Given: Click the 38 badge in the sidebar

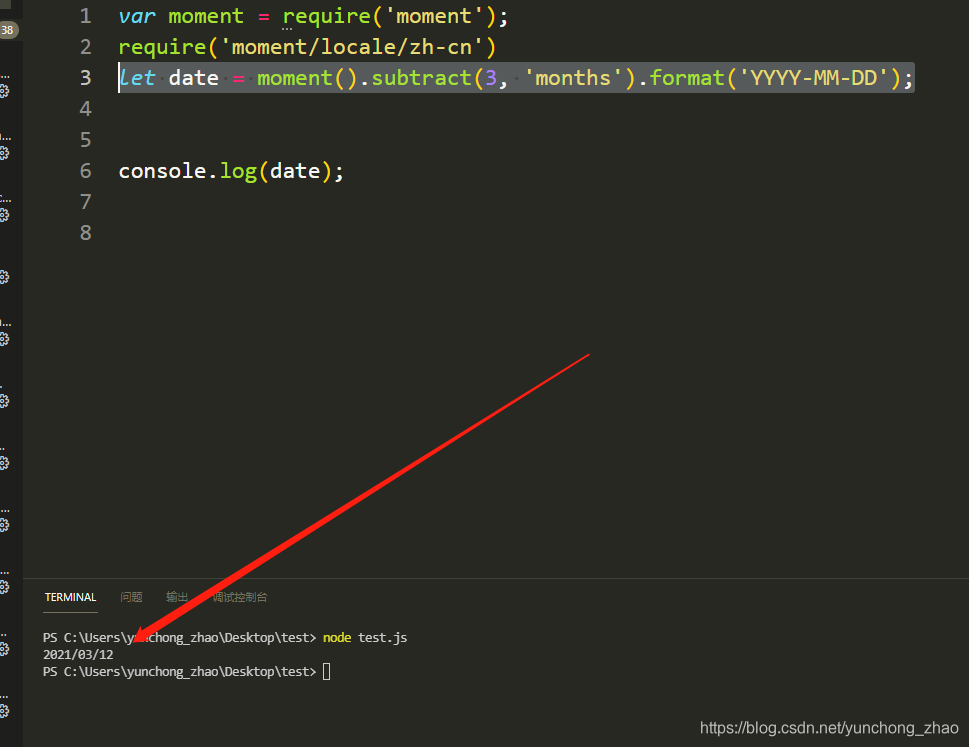Looking at the screenshot, I should point(8,30).
